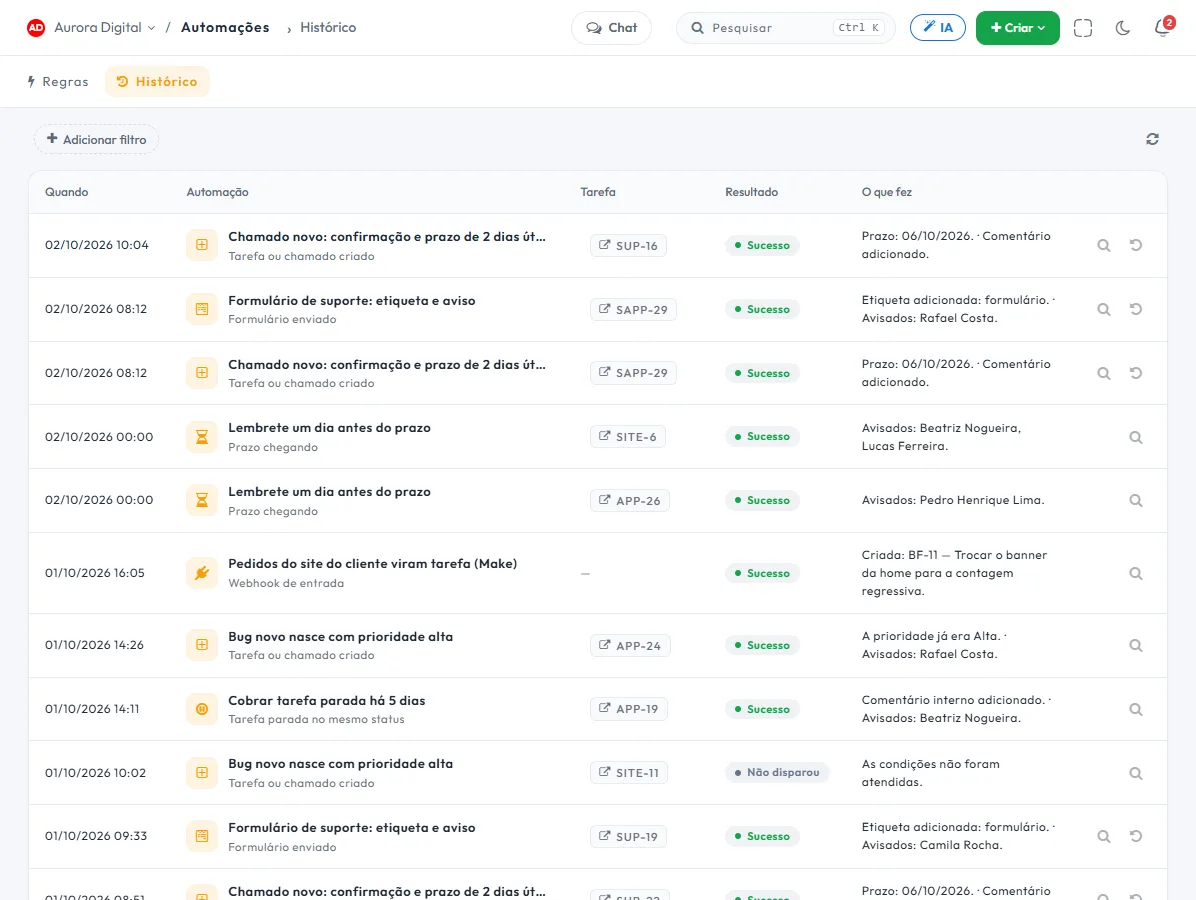
Task: View details of 08:12 Chamado novo run
Action: (x=1104, y=374)
